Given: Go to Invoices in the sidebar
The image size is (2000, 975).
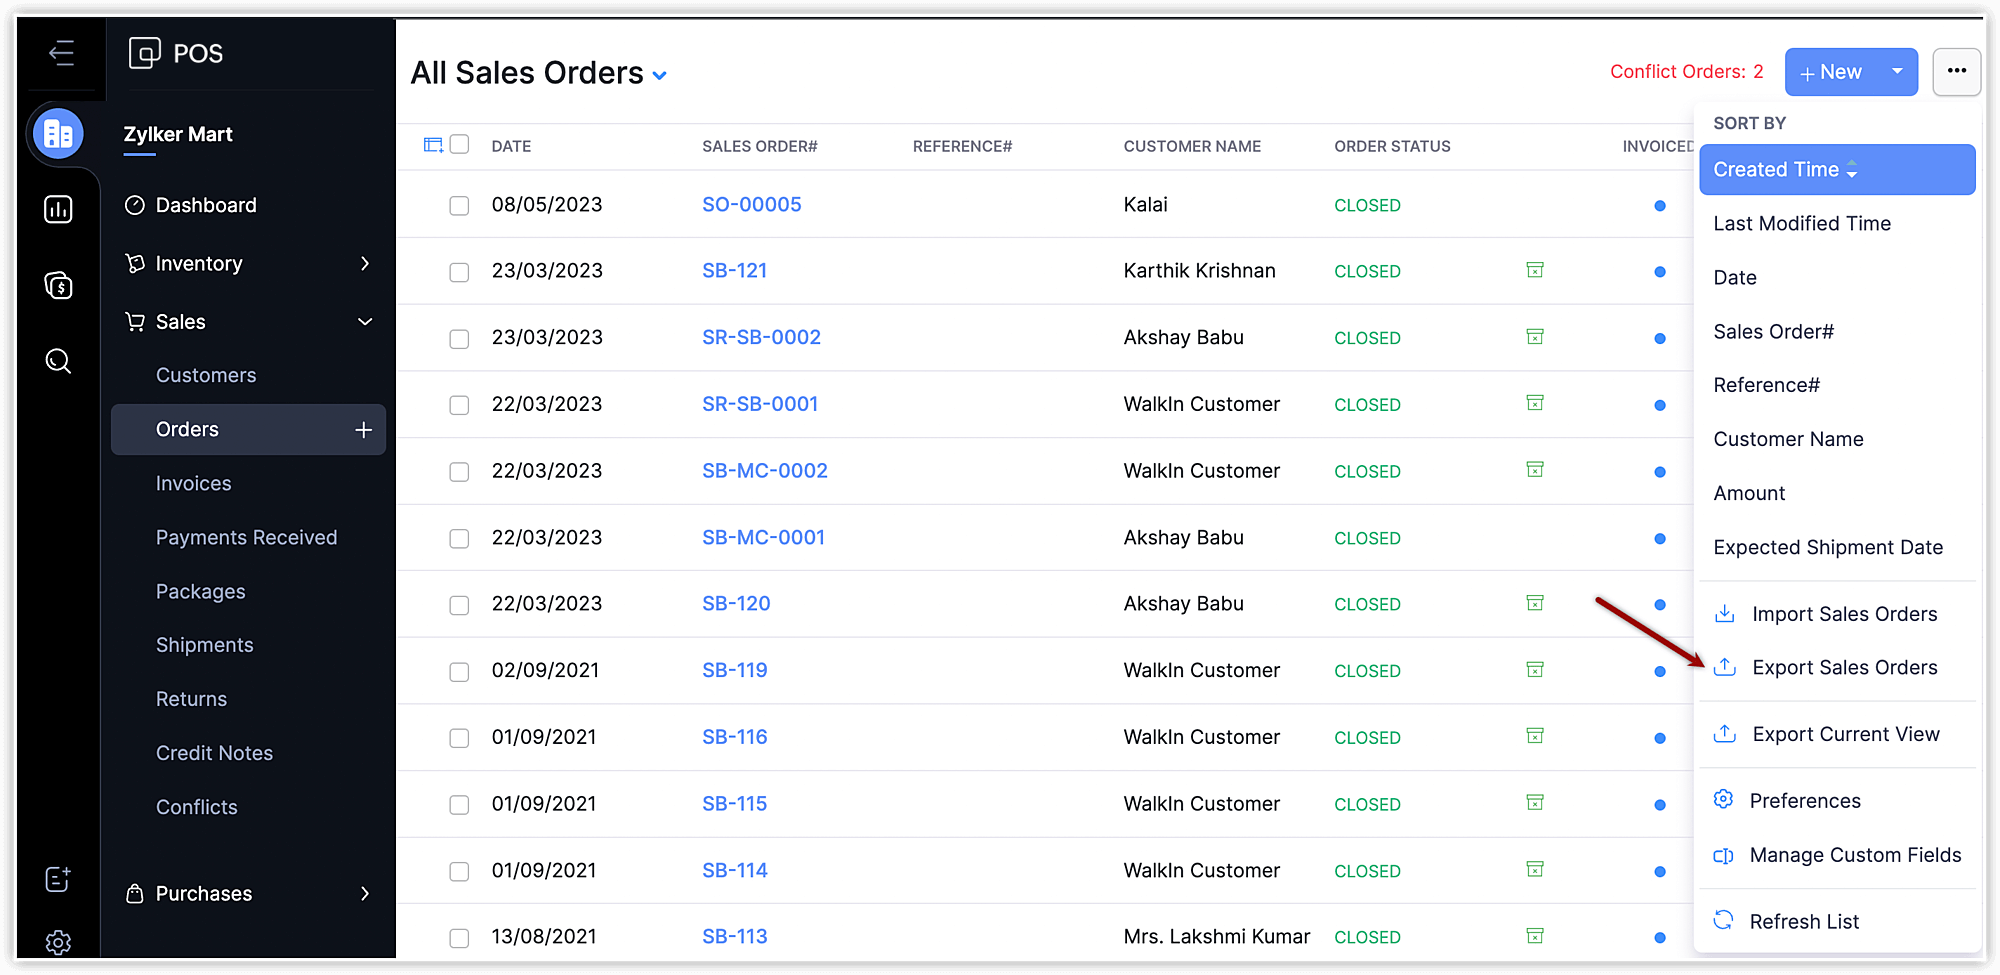Looking at the screenshot, I should (193, 483).
